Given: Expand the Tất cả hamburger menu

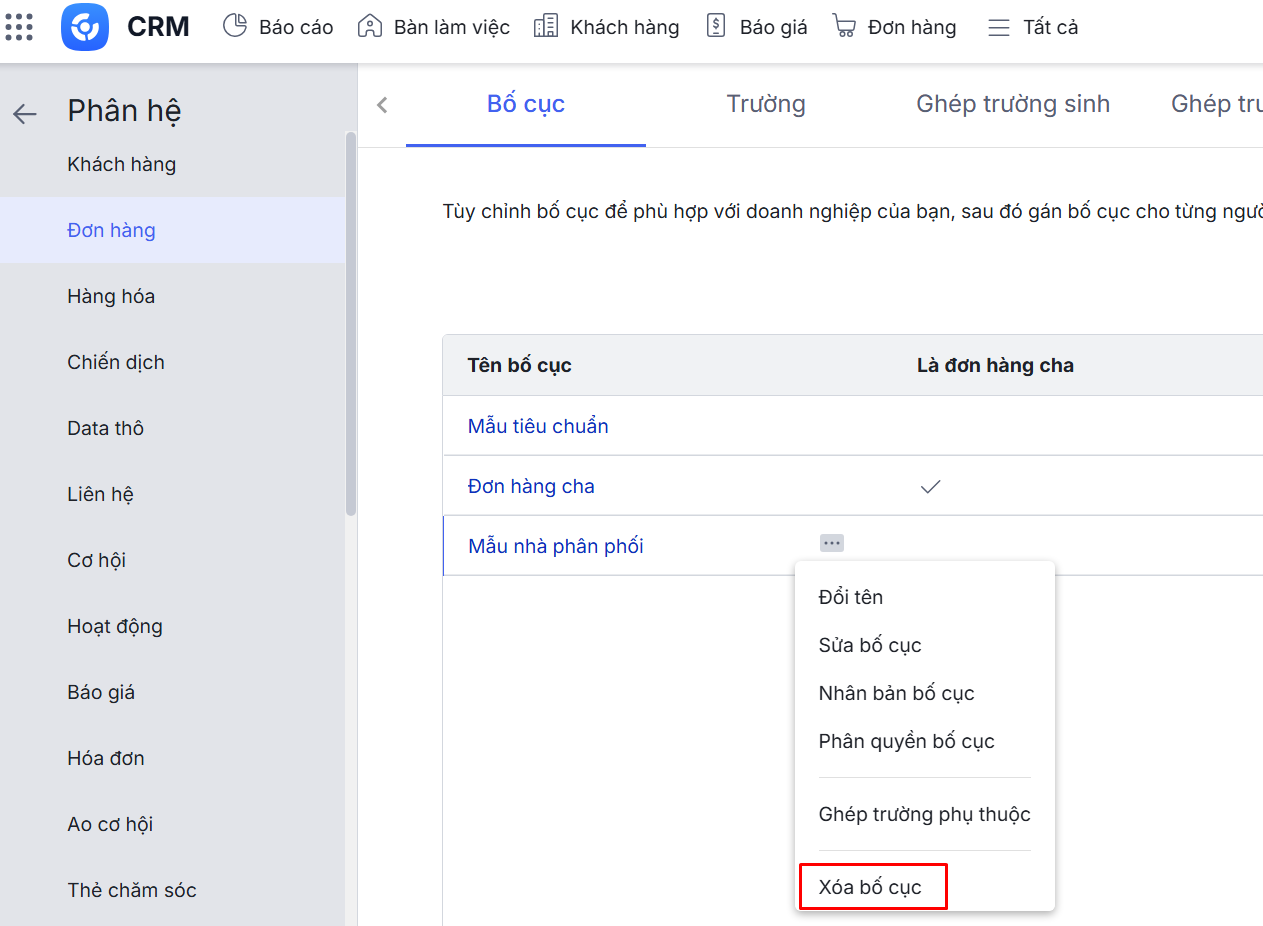Looking at the screenshot, I should pyautogui.click(x=1033, y=27).
